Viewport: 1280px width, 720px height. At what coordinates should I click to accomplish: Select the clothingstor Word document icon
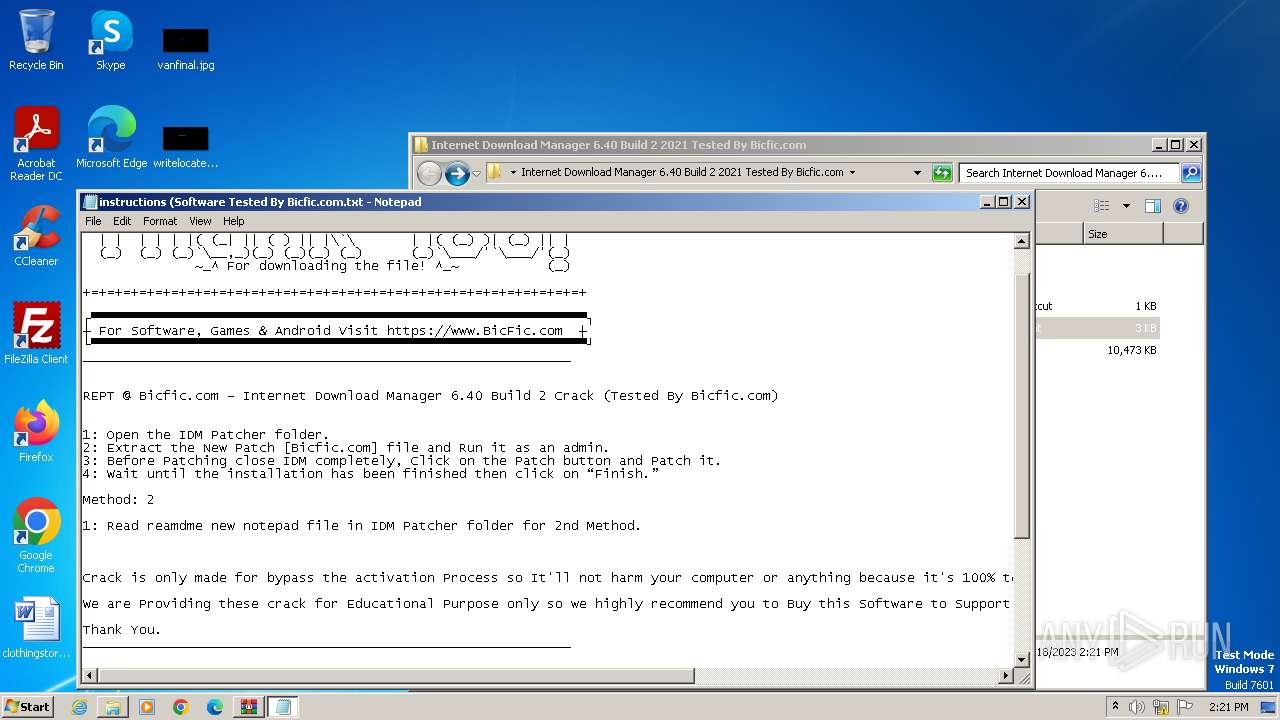tap(36, 627)
